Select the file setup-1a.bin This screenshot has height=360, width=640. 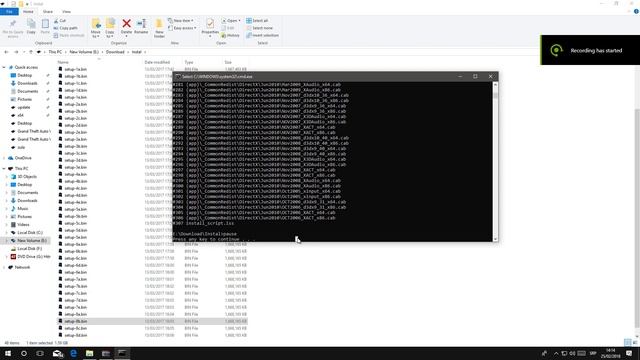coord(76,69)
